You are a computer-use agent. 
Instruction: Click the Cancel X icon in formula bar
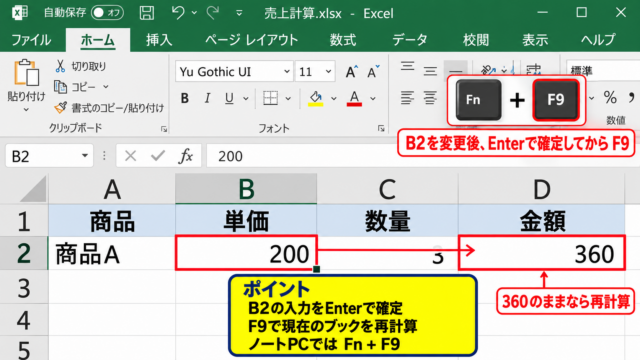131,156
